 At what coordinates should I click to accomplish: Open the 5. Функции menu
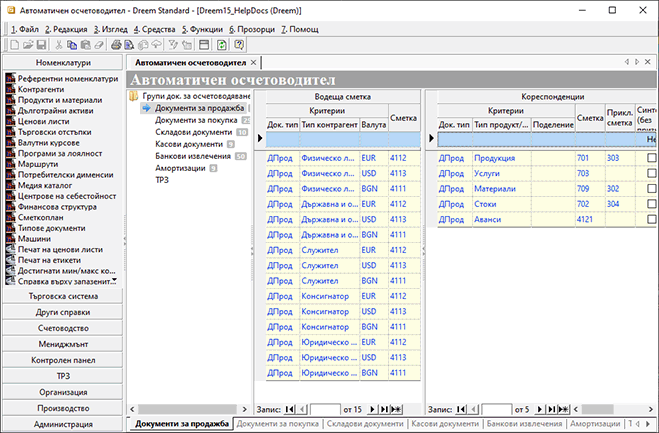point(202,29)
